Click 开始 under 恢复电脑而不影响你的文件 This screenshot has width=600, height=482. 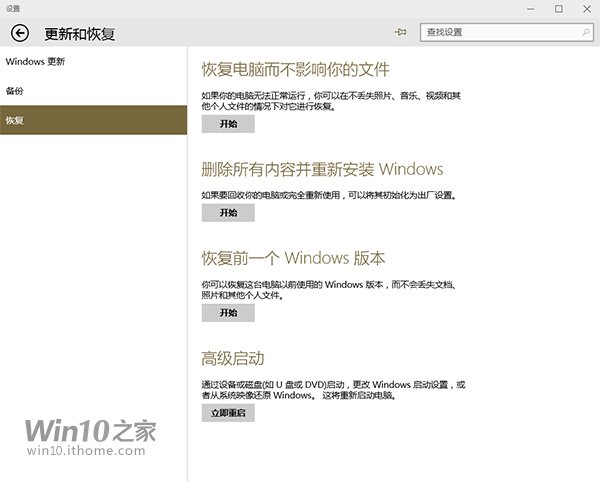click(228, 124)
